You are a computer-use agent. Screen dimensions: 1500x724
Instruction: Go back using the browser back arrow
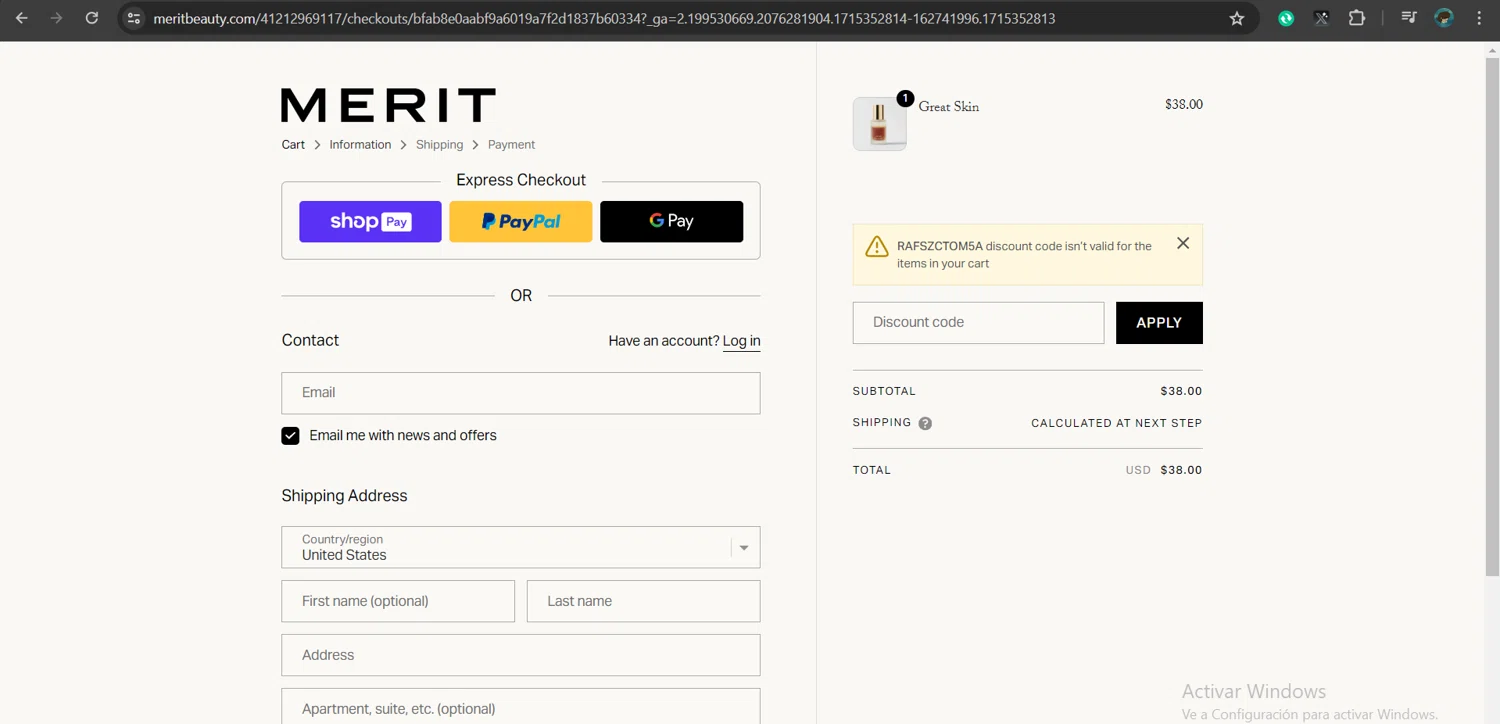click(22, 18)
